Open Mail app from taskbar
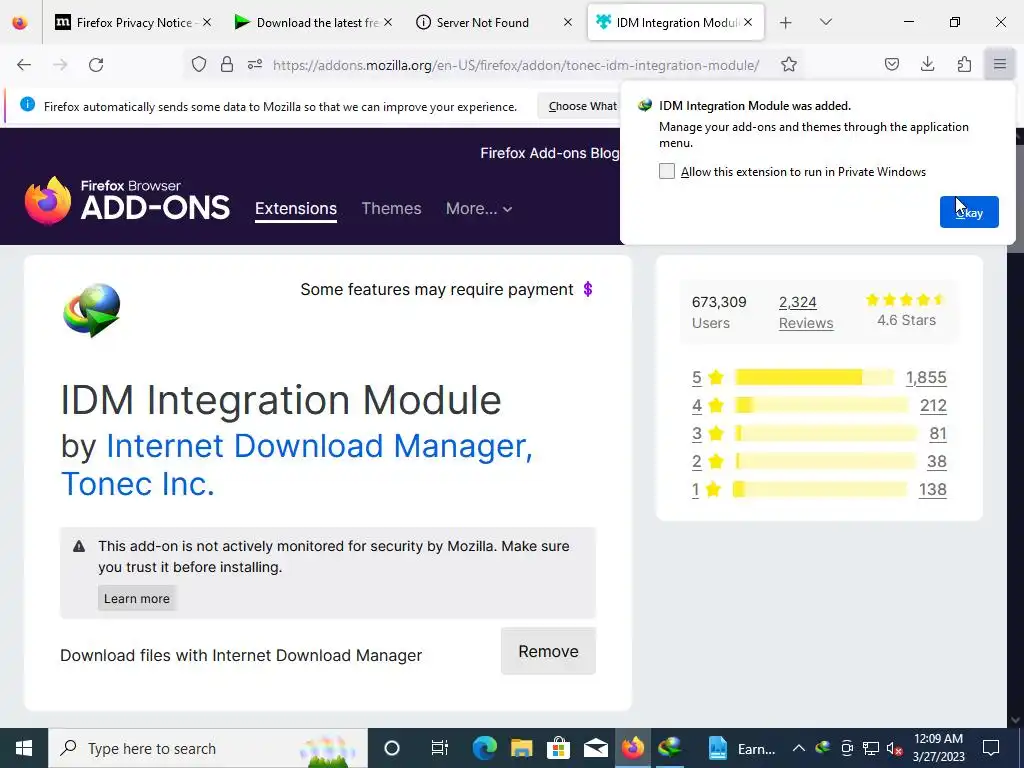1024x768 pixels. 596,748
